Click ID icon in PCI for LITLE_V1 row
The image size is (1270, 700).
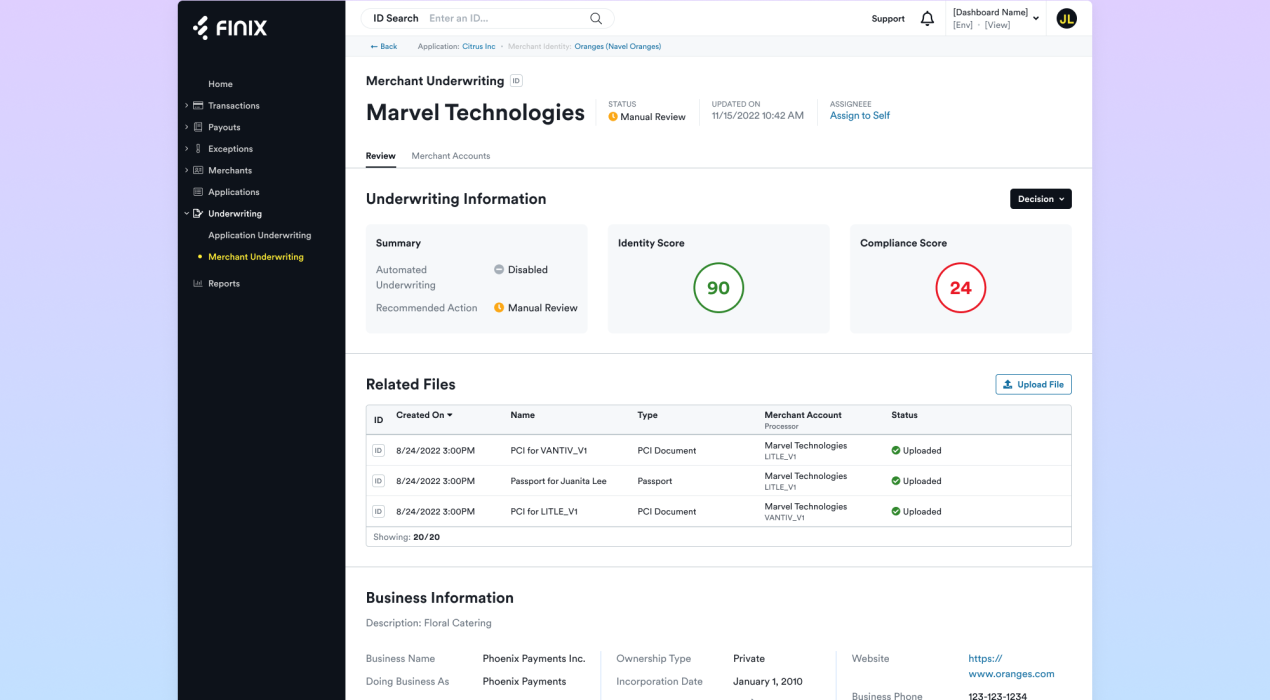(x=378, y=511)
